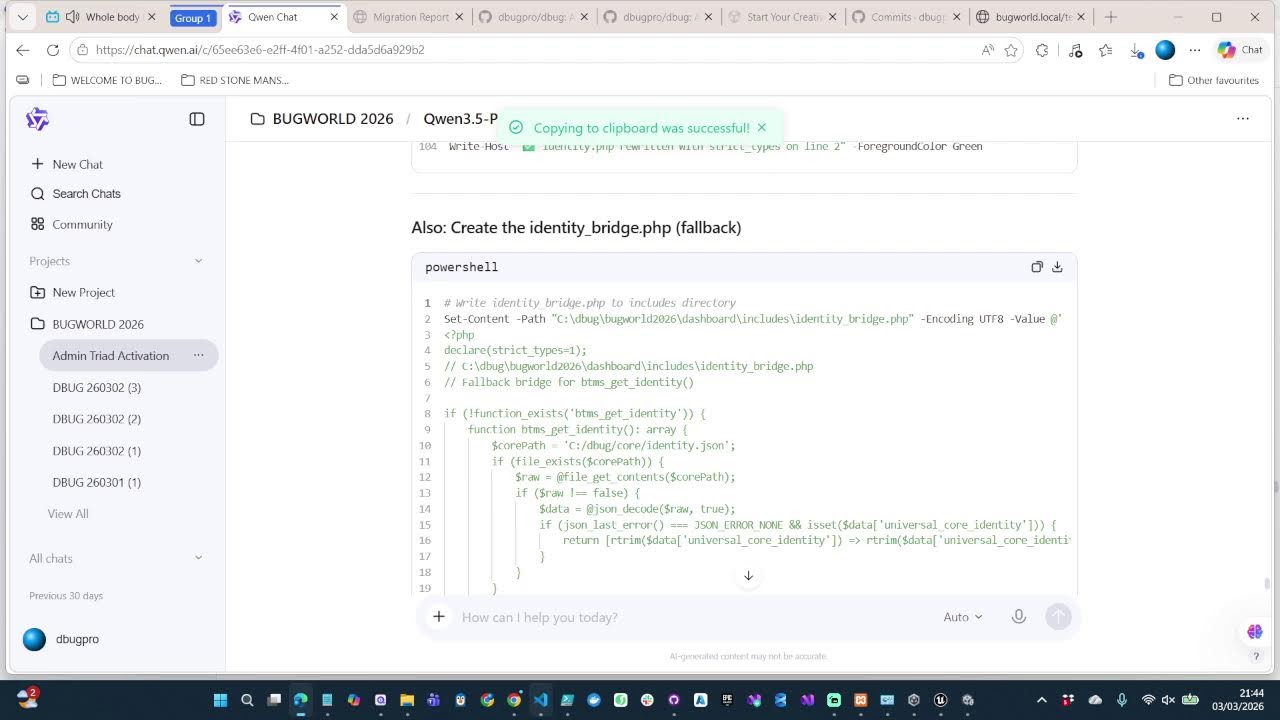Open RED STONE MANS... bookmark folder
The width and height of the screenshot is (1280, 720).
(235, 80)
